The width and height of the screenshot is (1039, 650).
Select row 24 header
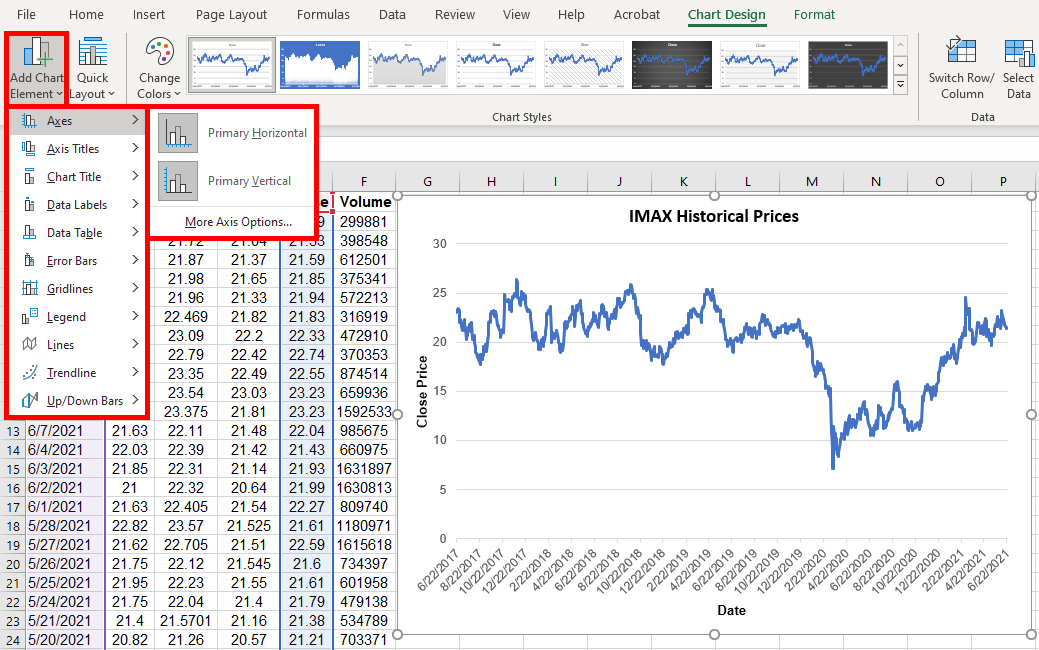13,641
